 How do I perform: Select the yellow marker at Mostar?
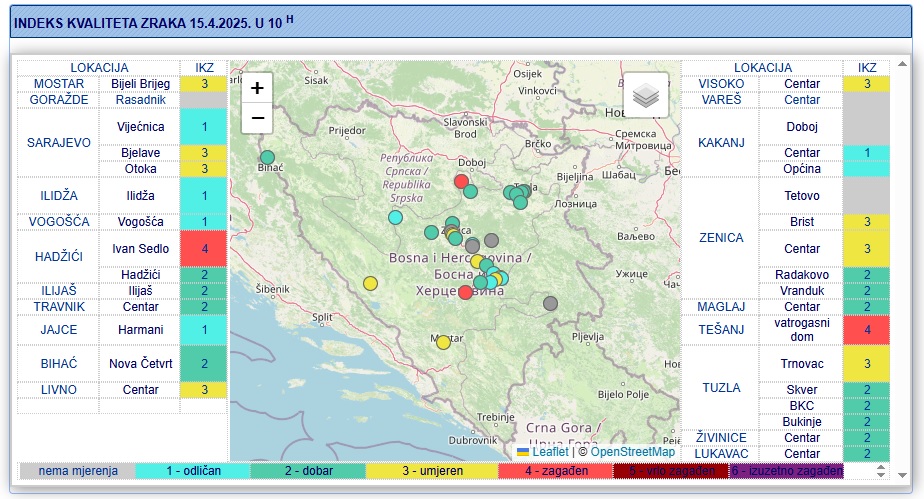443,342
